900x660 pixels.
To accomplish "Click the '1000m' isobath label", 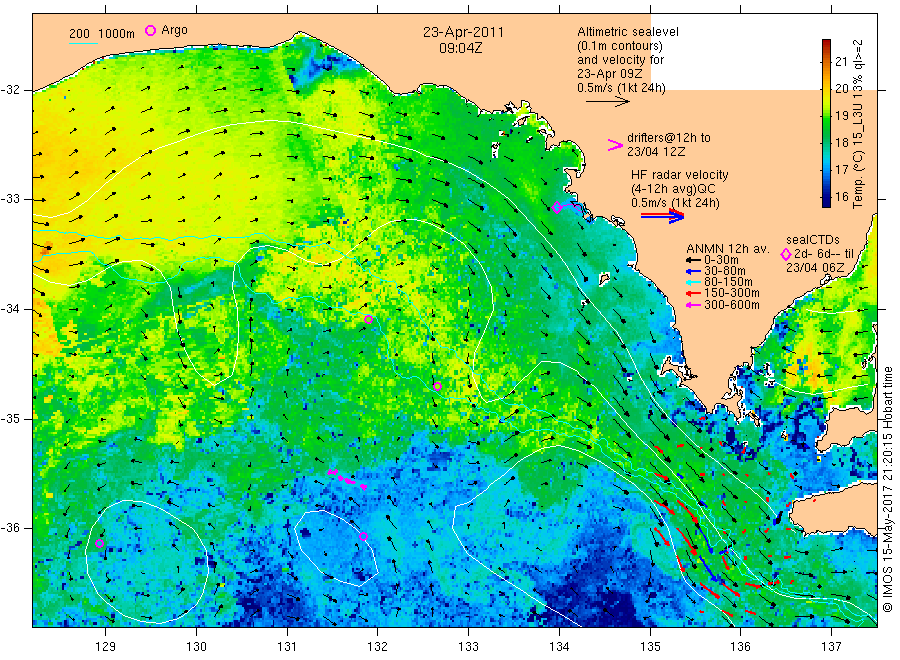I will tap(117, 34).
